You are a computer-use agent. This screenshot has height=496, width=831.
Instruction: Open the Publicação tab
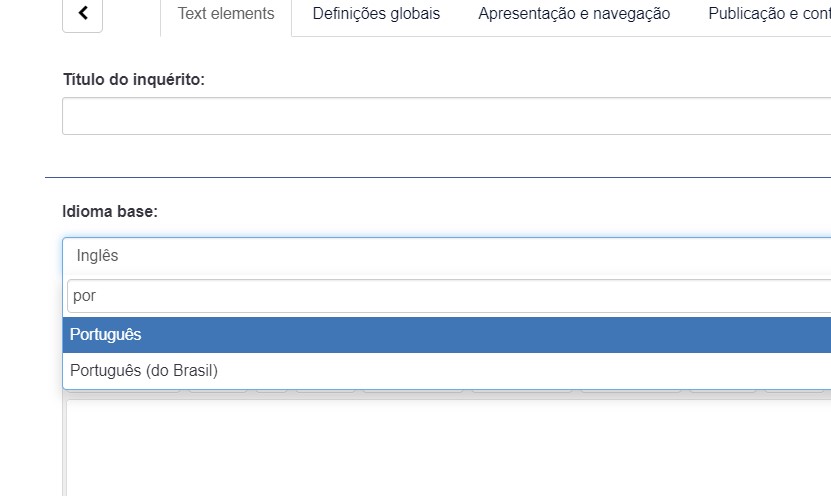click(768, 14)
